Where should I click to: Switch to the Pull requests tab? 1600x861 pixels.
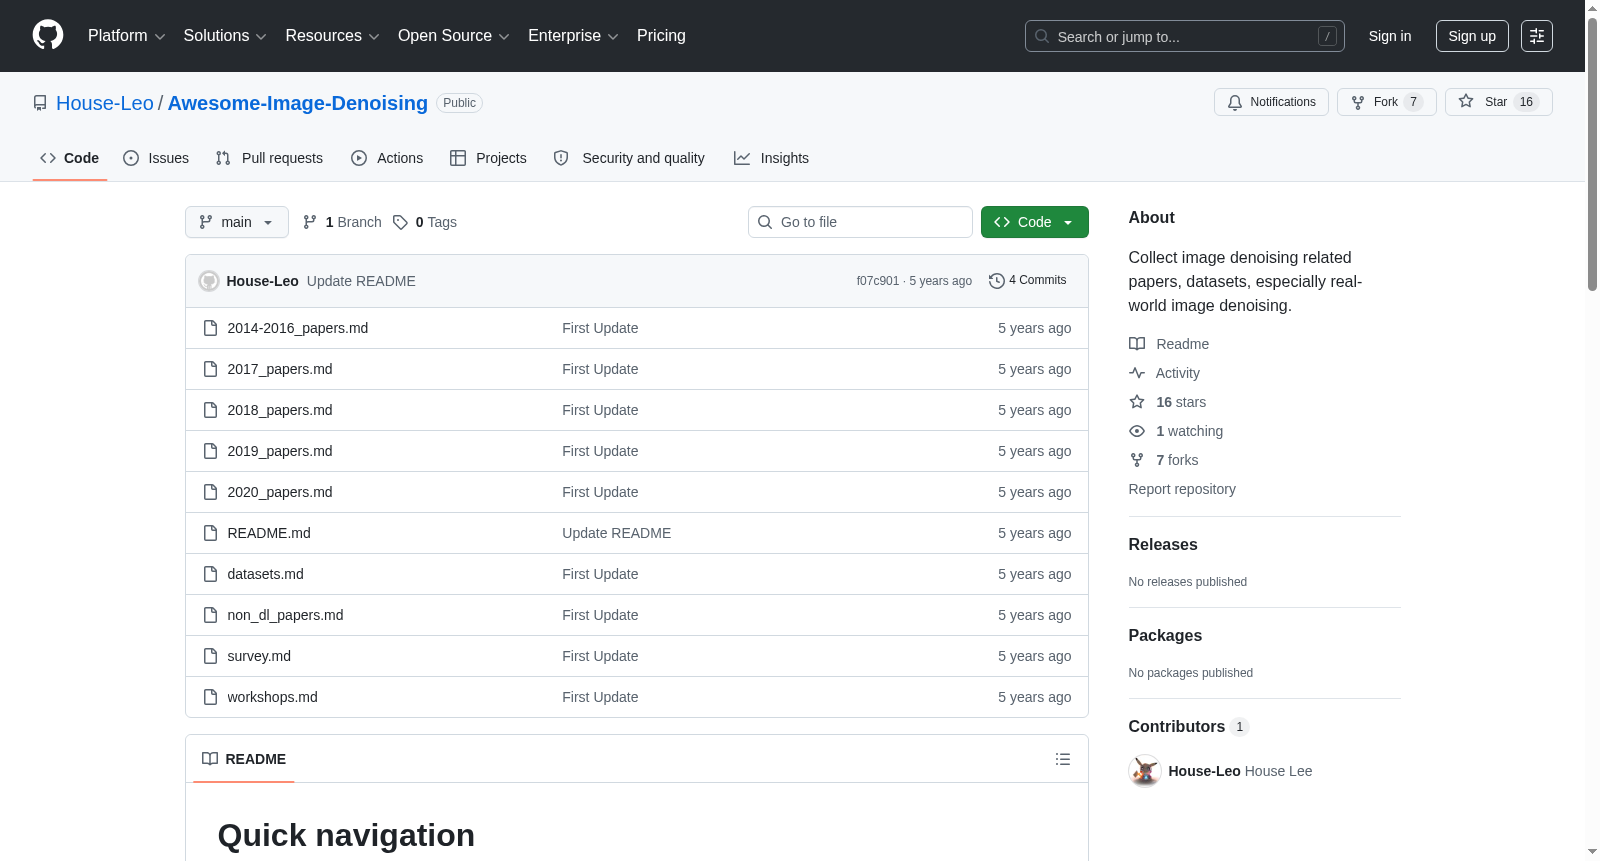click(x=269, y=158)
